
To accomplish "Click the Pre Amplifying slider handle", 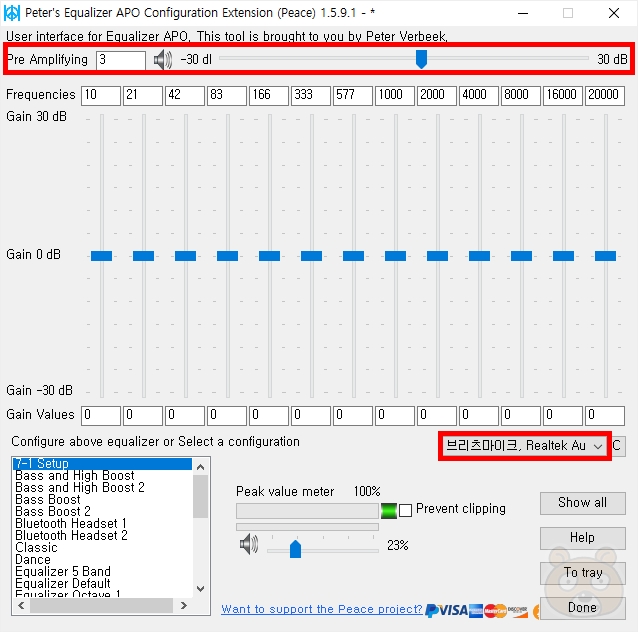I will pyautogui.click(x=421, y=59).
